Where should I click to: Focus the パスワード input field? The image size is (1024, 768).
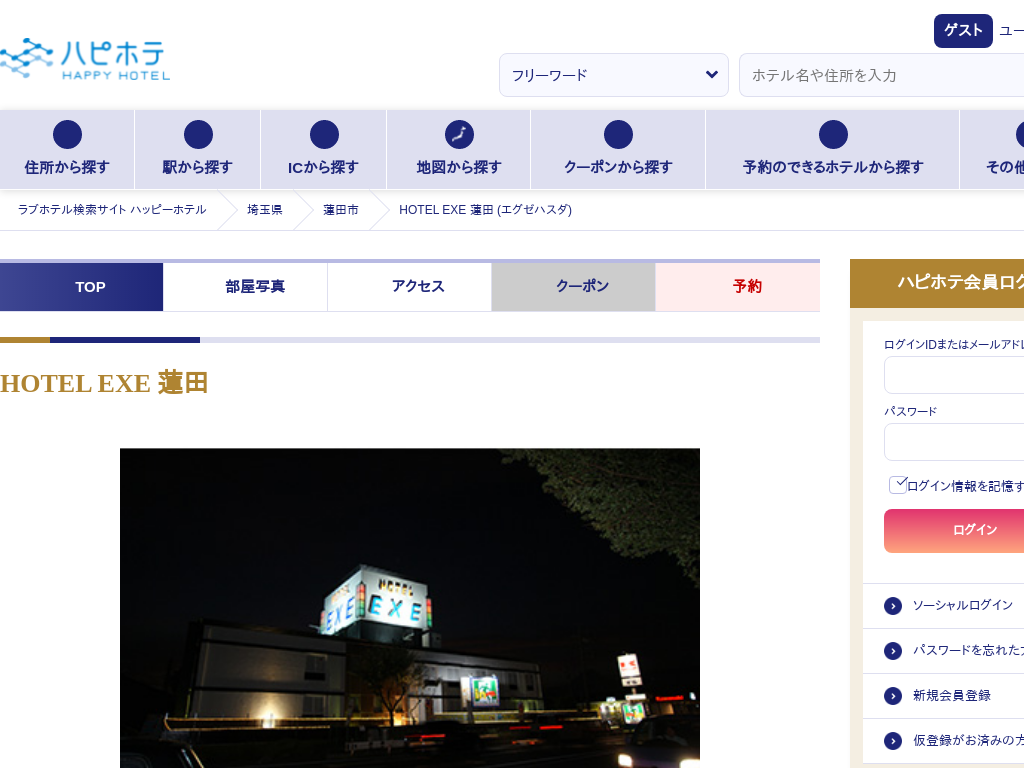(x=954, y=442)
